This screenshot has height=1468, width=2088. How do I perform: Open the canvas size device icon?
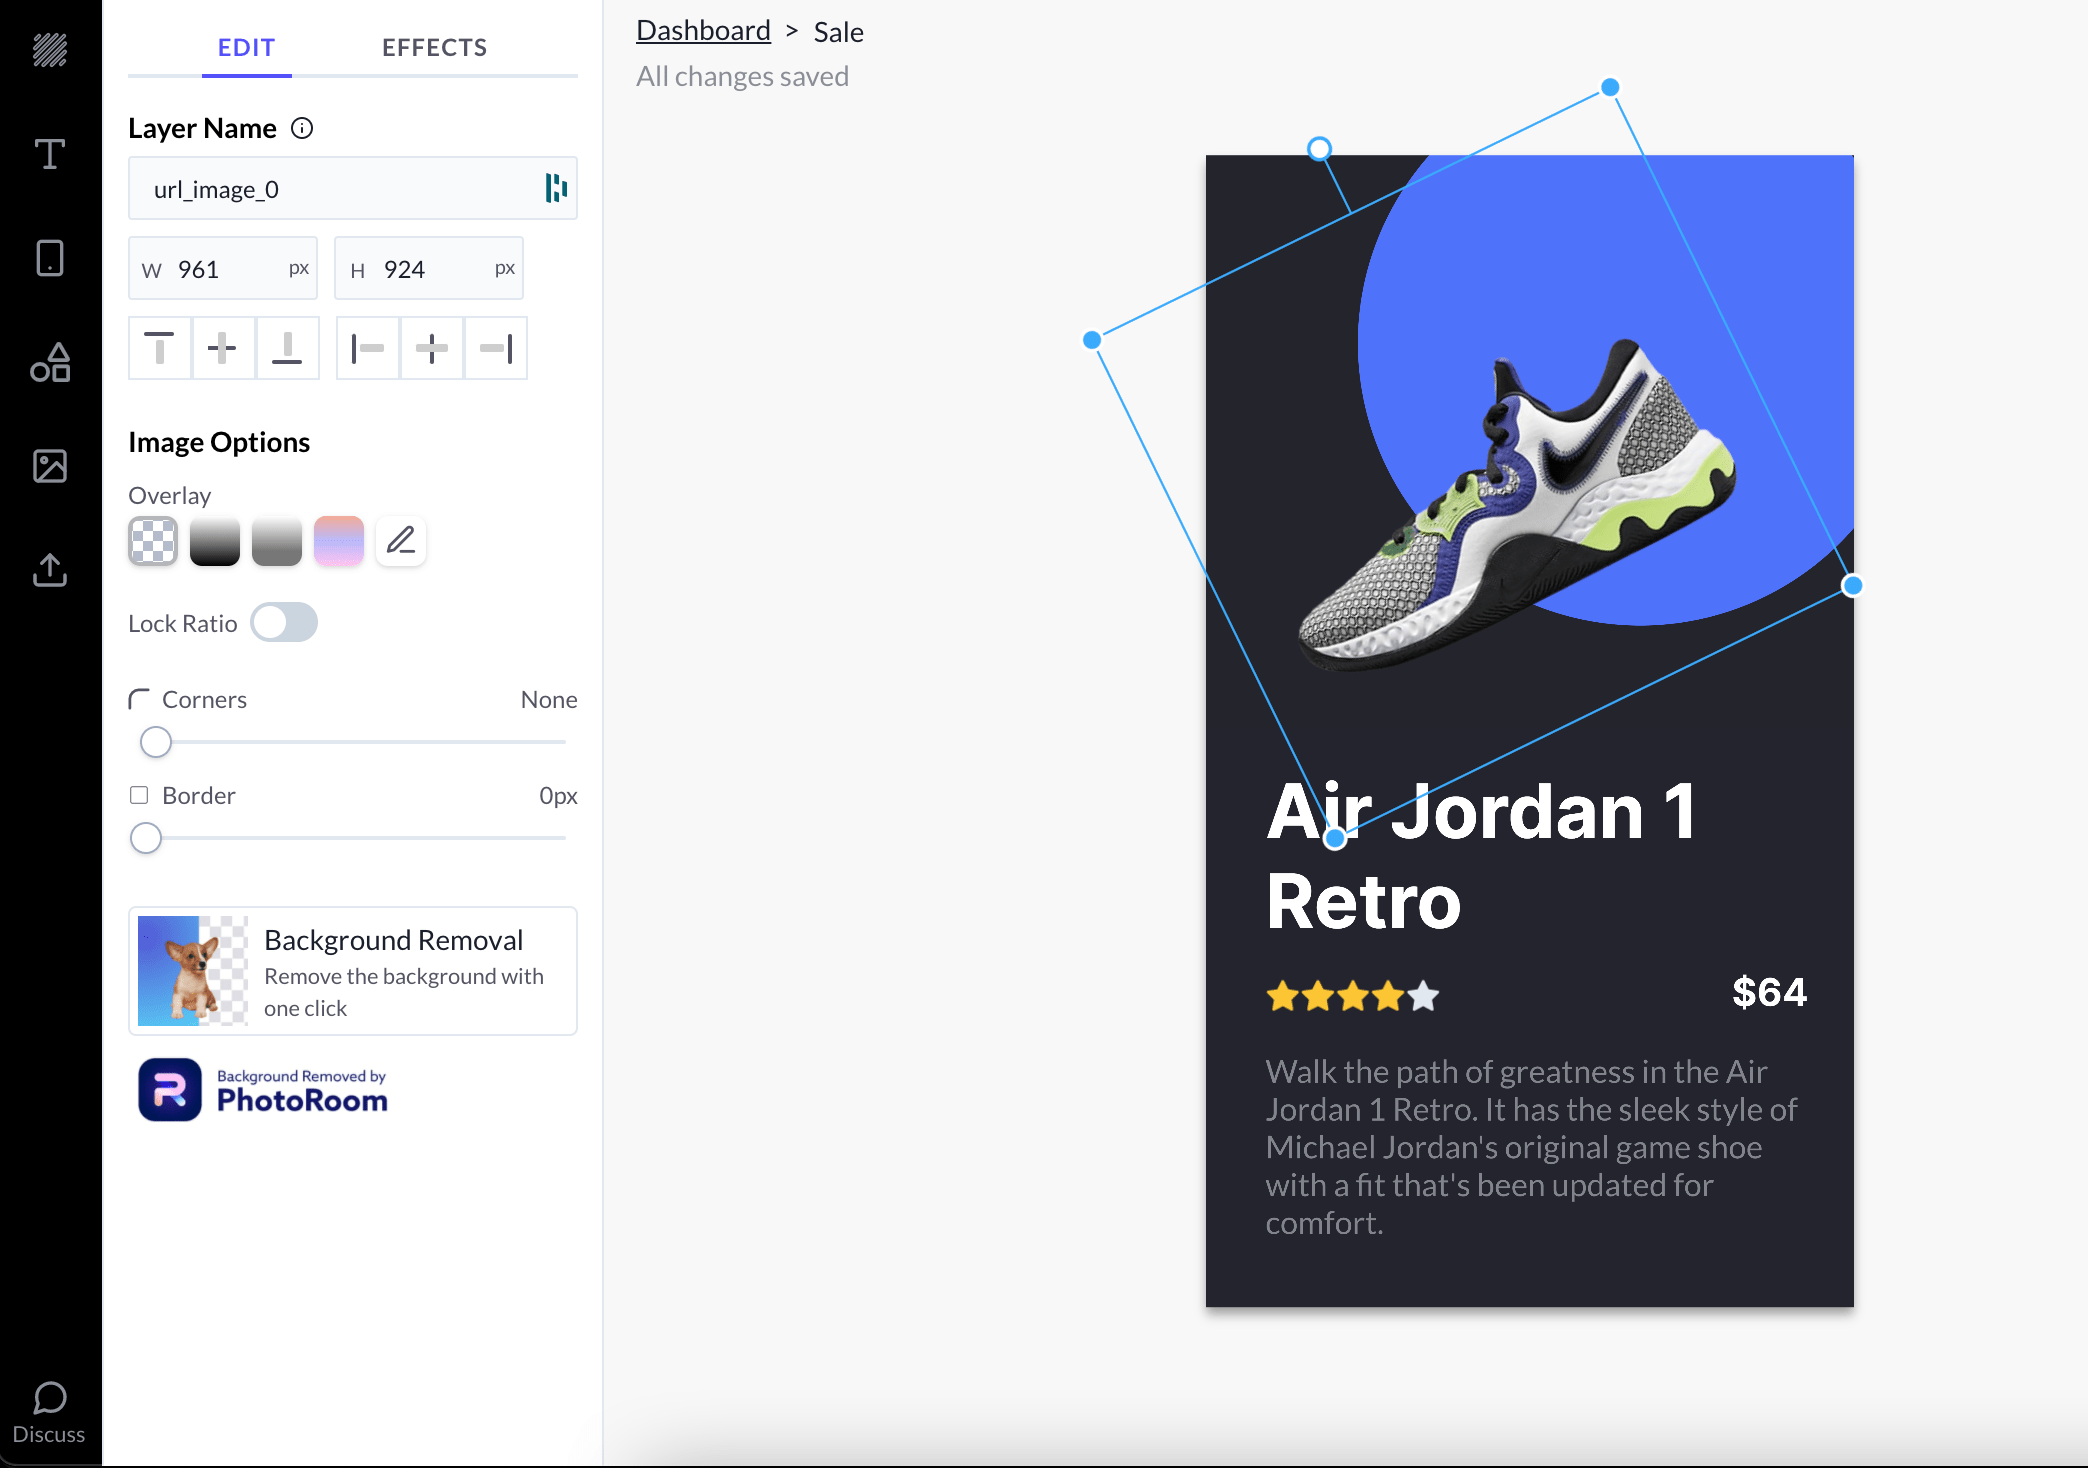click(x=49, y=258)
